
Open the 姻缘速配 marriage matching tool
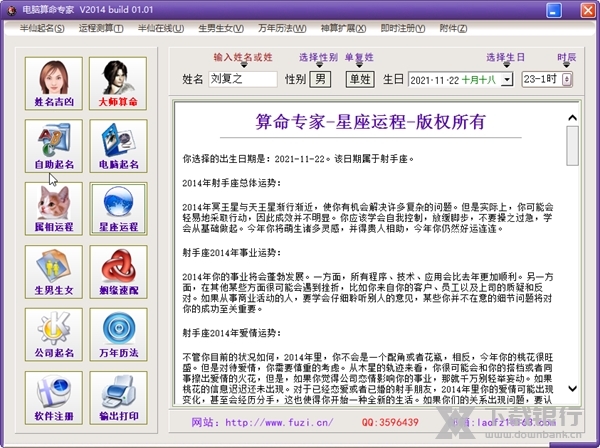tap(118, 272)
